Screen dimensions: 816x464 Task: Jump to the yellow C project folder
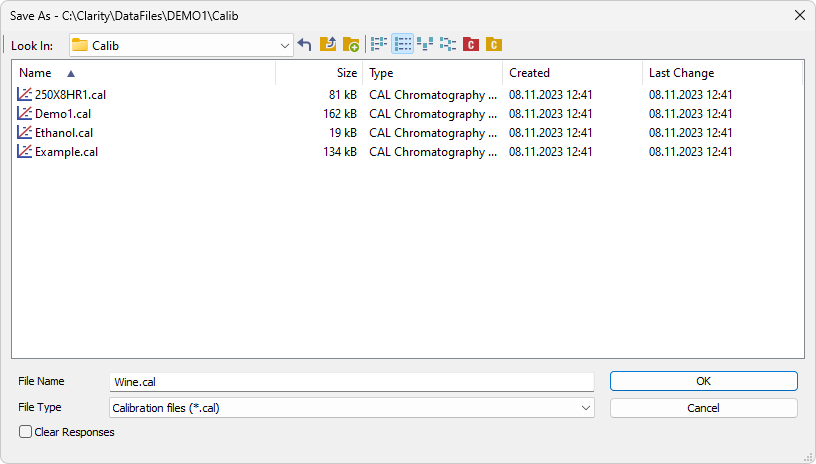(494, 45)
